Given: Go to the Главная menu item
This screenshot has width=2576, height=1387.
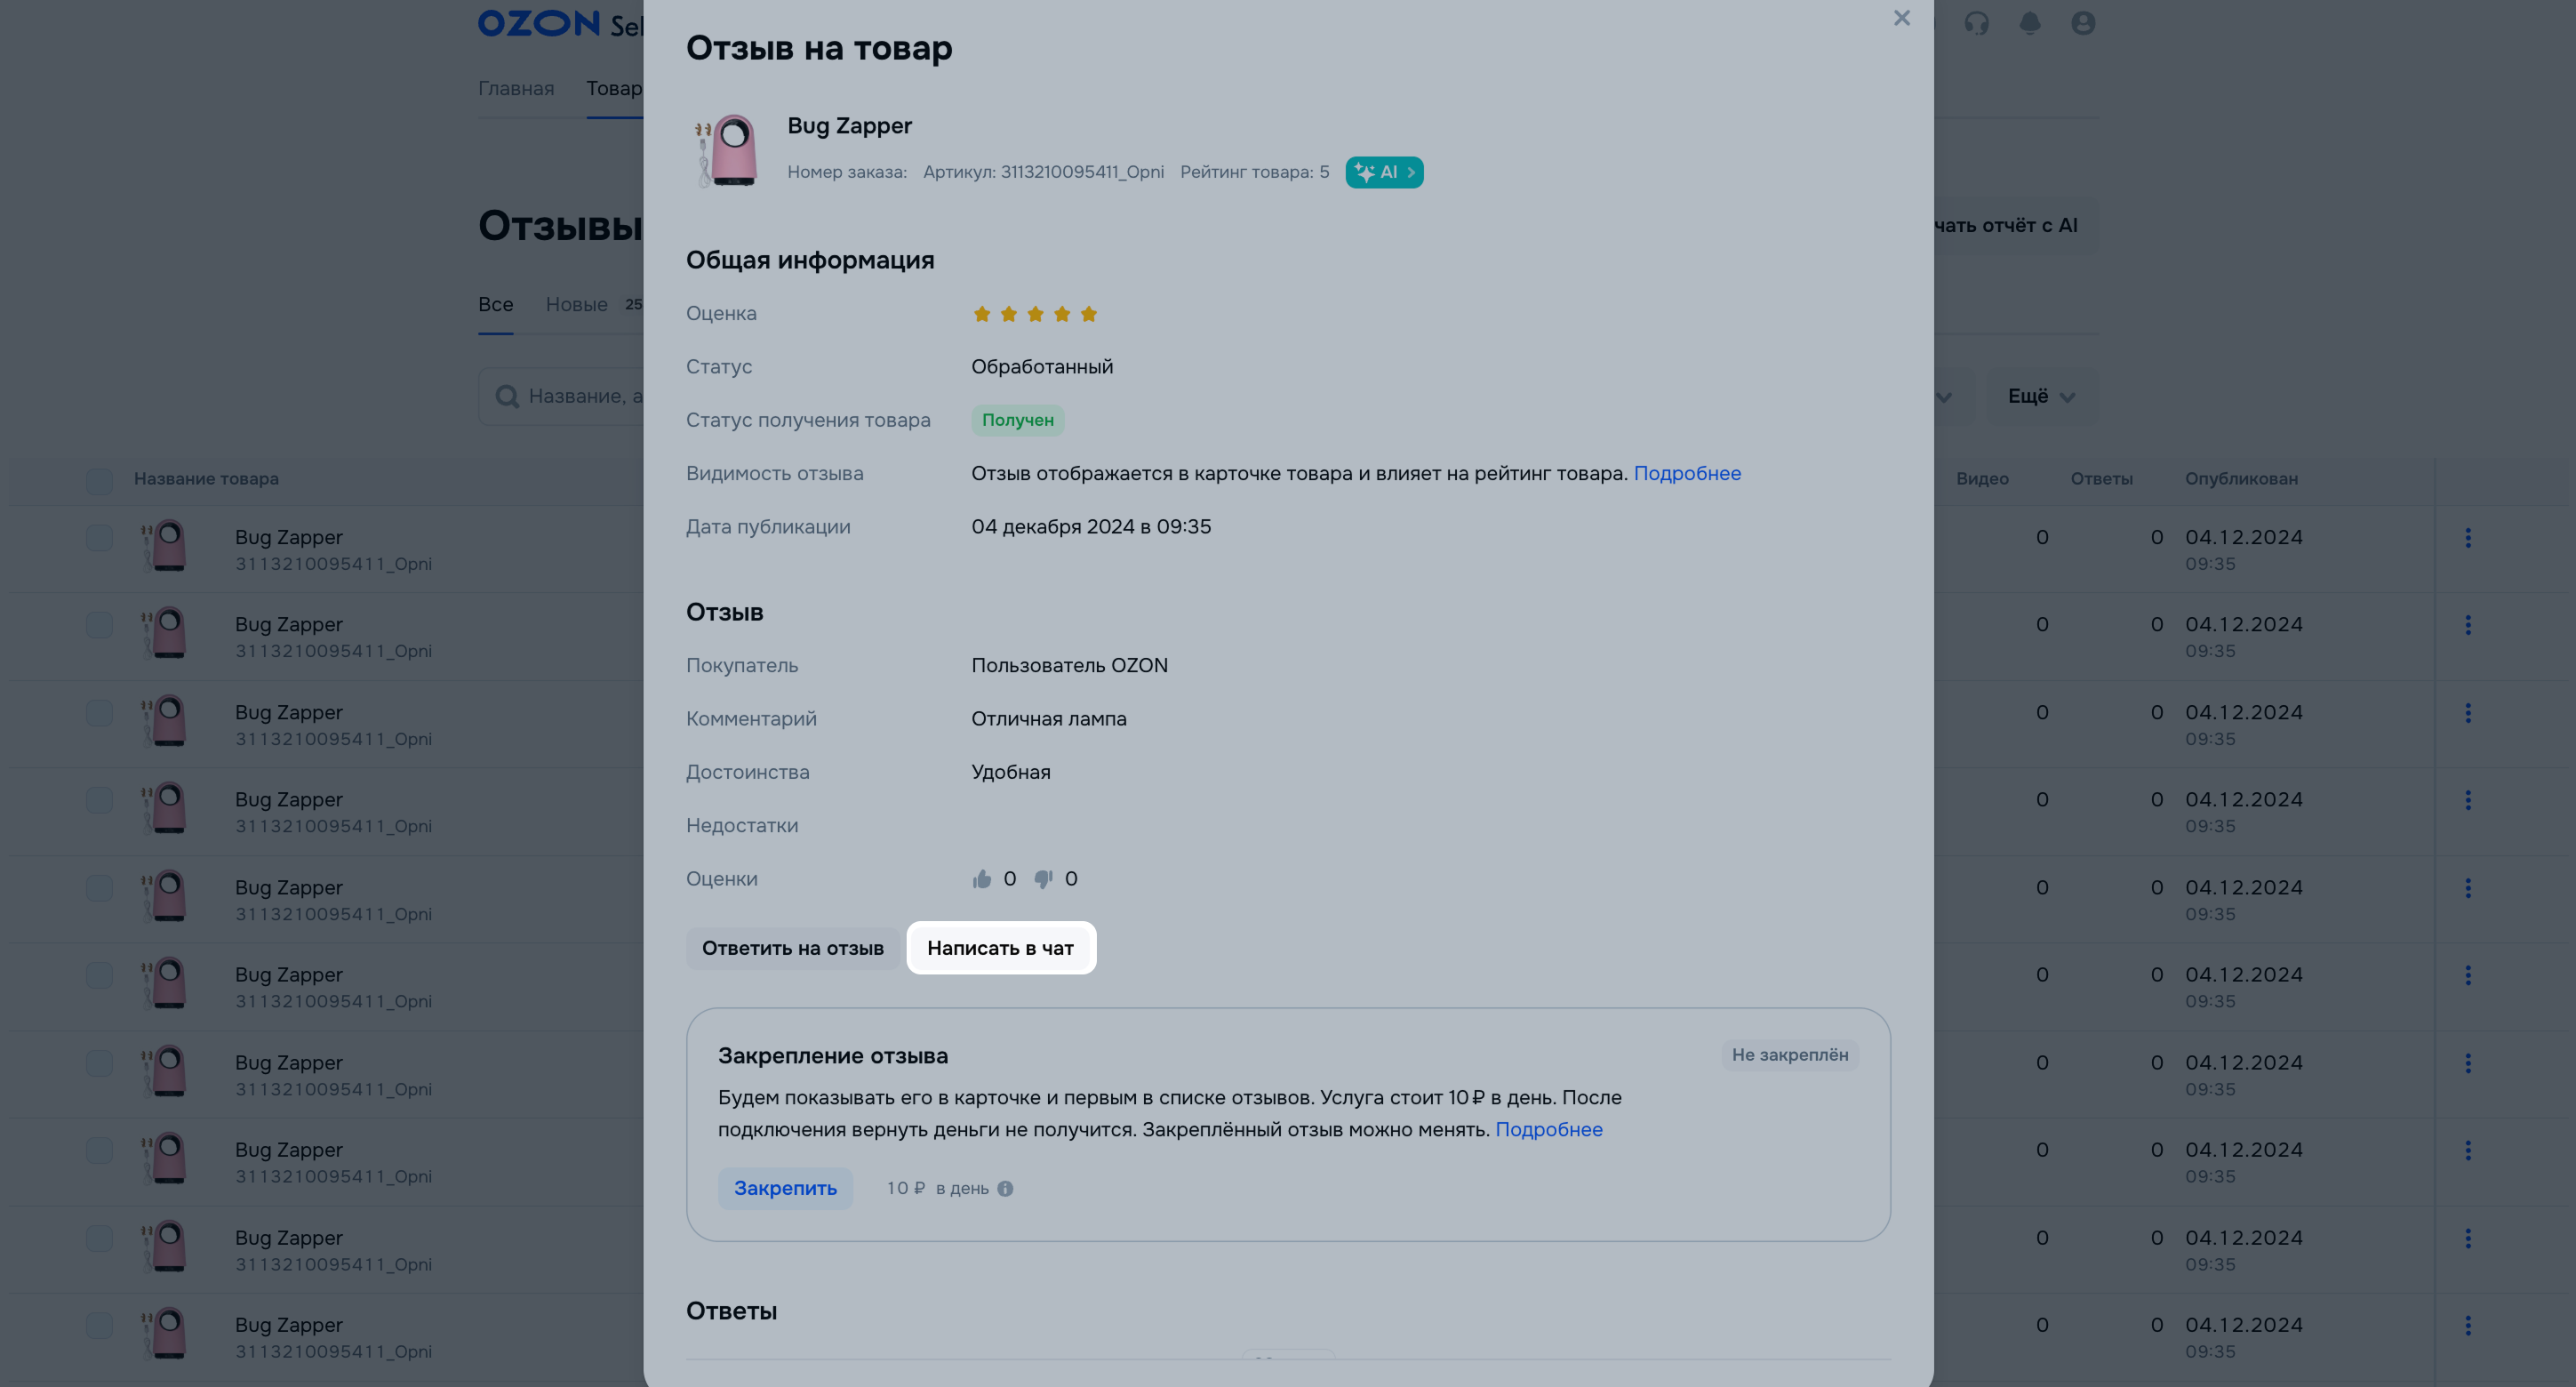Looking at the screenshot, I should tap(516, 88).
